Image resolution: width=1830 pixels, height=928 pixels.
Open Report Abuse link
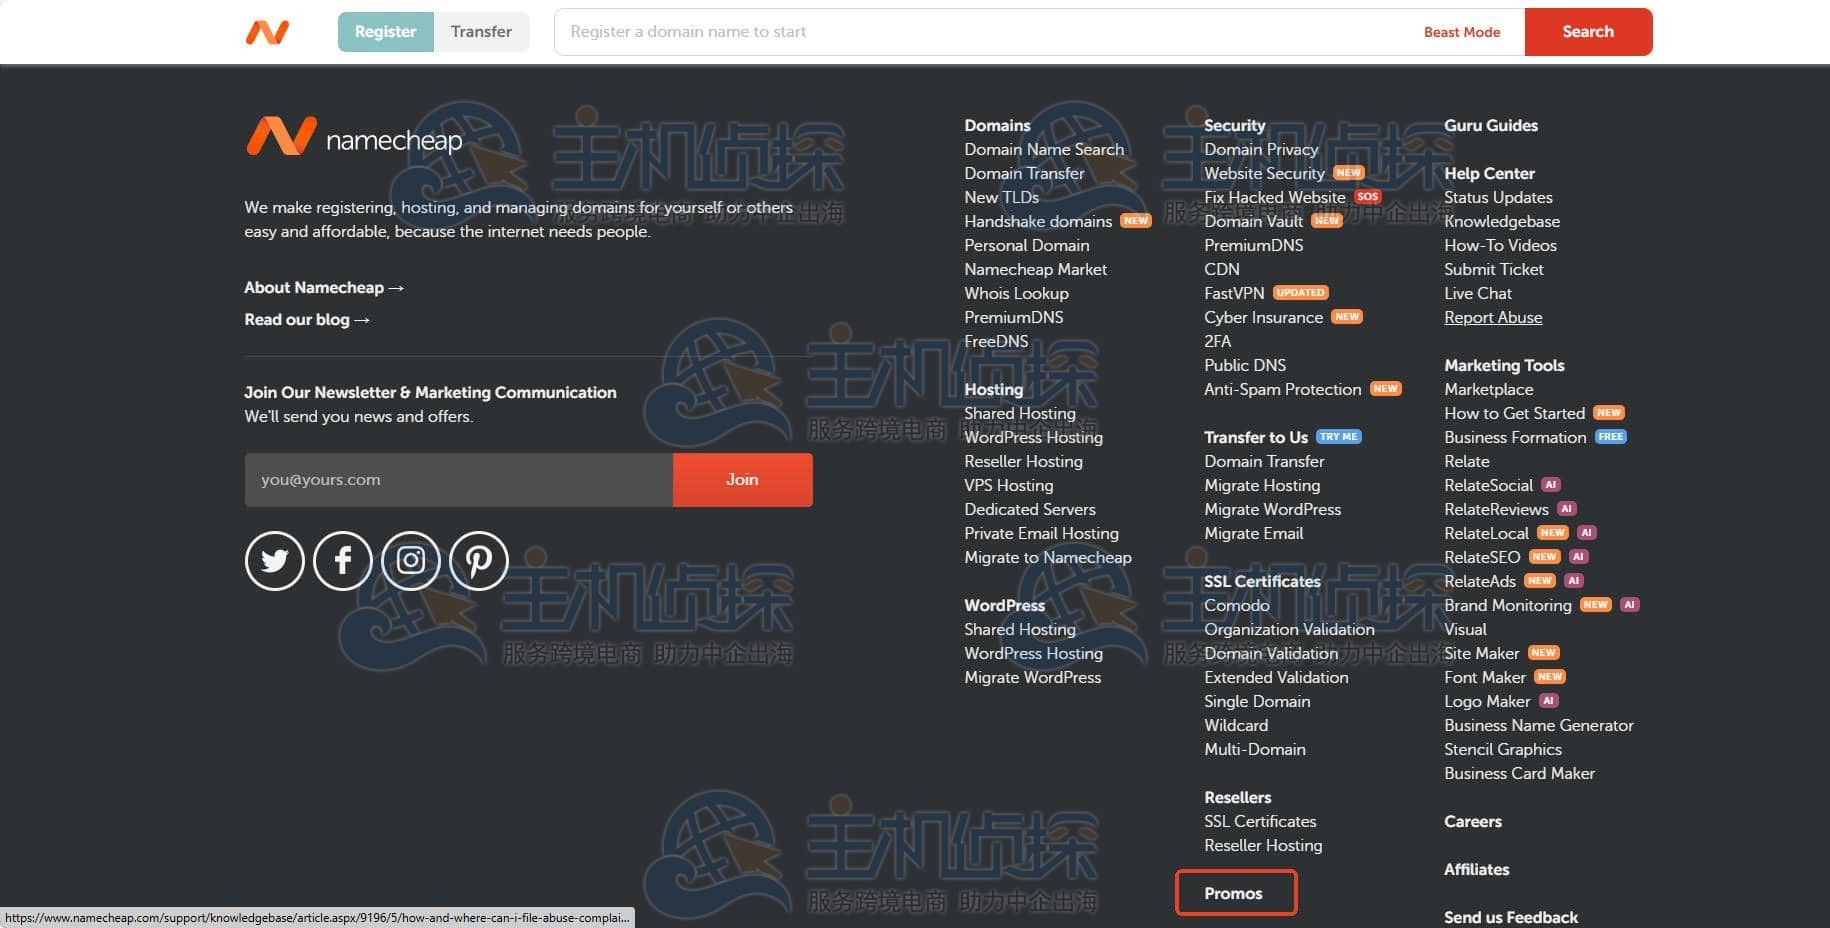1493,318
